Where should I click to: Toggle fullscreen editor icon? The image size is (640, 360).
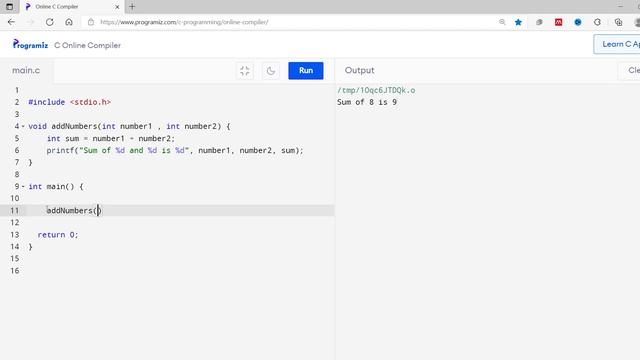(x=245, y=71)
